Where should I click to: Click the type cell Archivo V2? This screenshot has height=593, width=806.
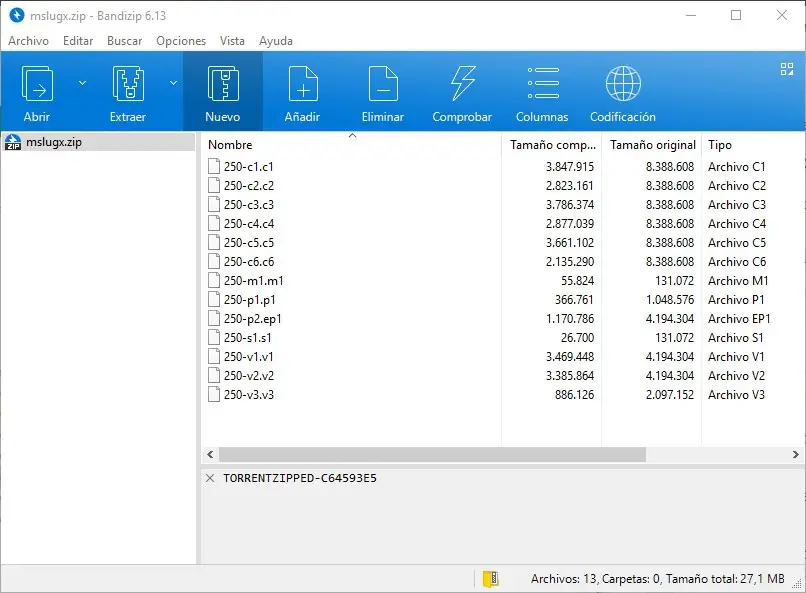coord(736,376)
